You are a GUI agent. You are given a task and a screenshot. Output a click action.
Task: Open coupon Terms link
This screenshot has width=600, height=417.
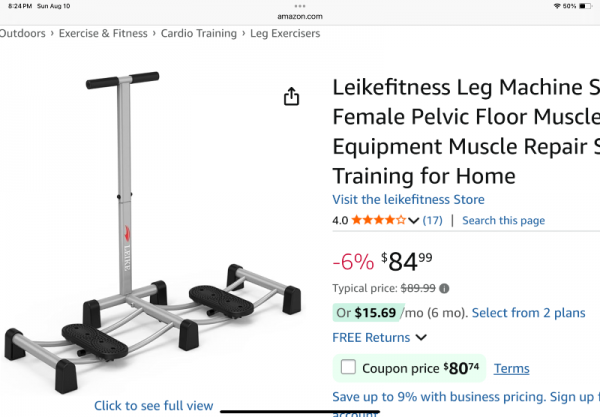click(511, 369)
